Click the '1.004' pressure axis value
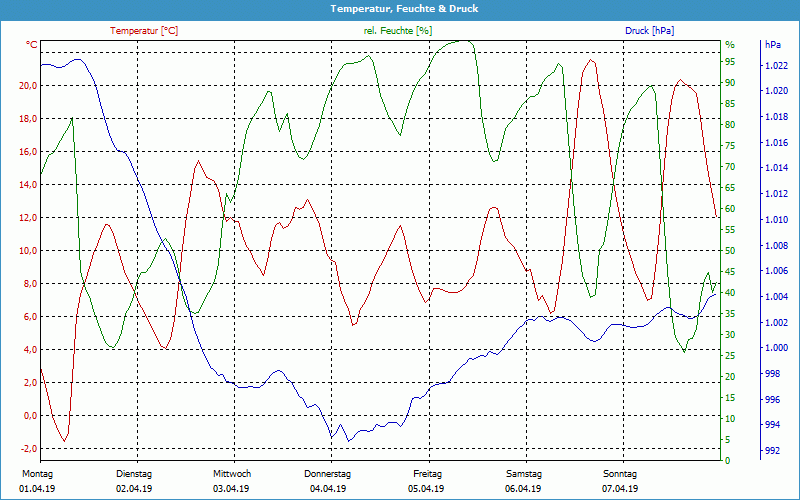Viewport: 800px width, 500px height. coord(777,297)
